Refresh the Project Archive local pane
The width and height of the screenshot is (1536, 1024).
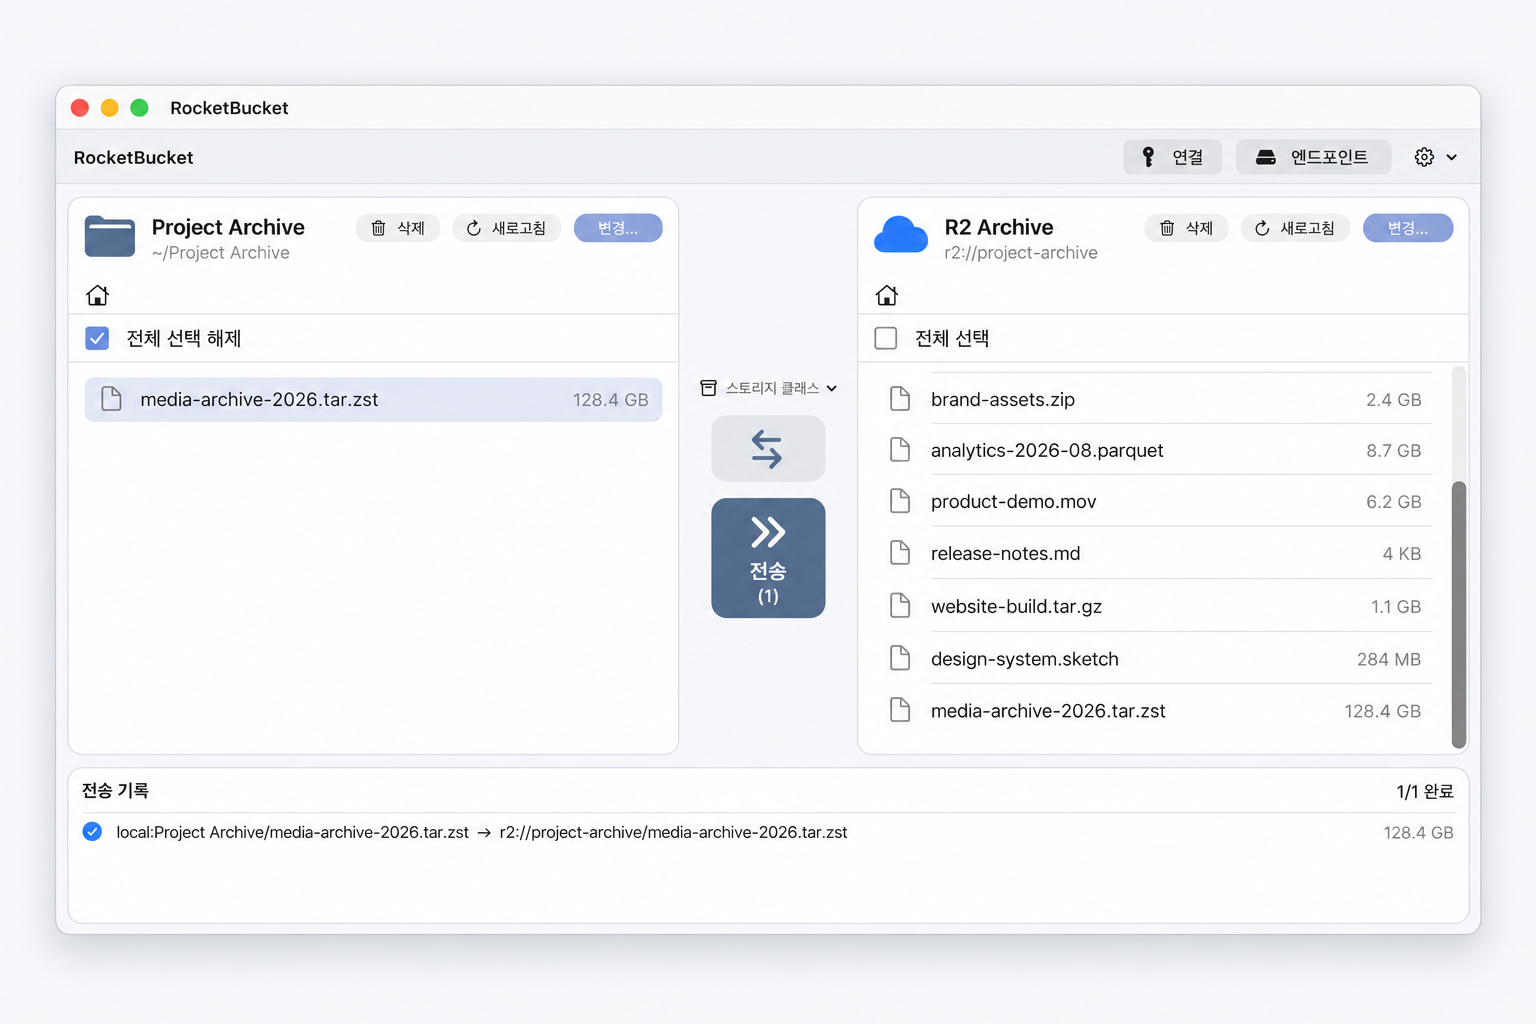tap(507, 228)
